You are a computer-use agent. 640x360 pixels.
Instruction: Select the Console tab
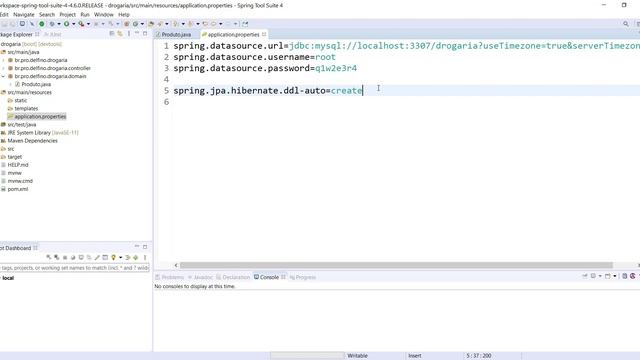(x=269, y=277)
